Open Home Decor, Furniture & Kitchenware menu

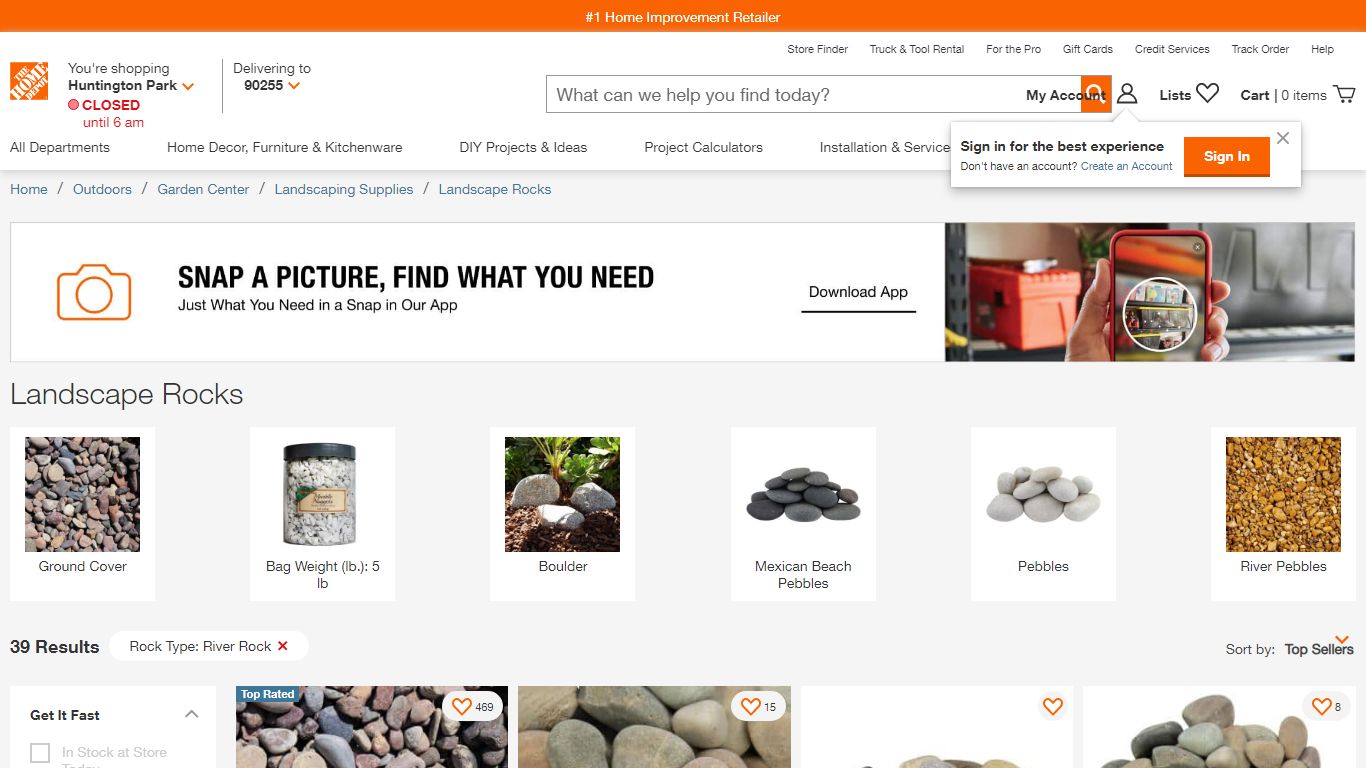[285, 147]
